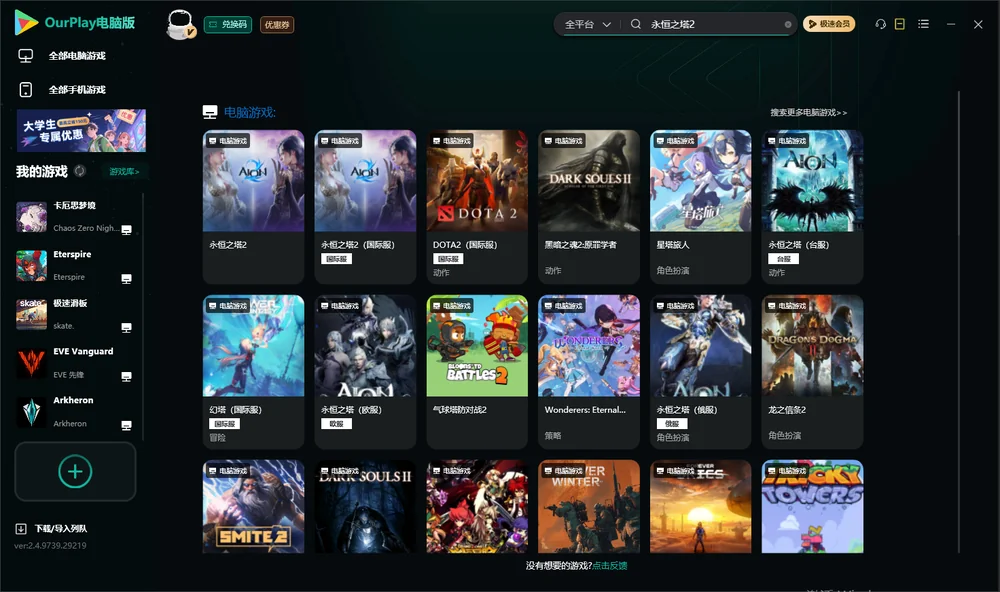
Task: Open the 永恒之塔 (台服) game card
Action: tap(812, 207)
